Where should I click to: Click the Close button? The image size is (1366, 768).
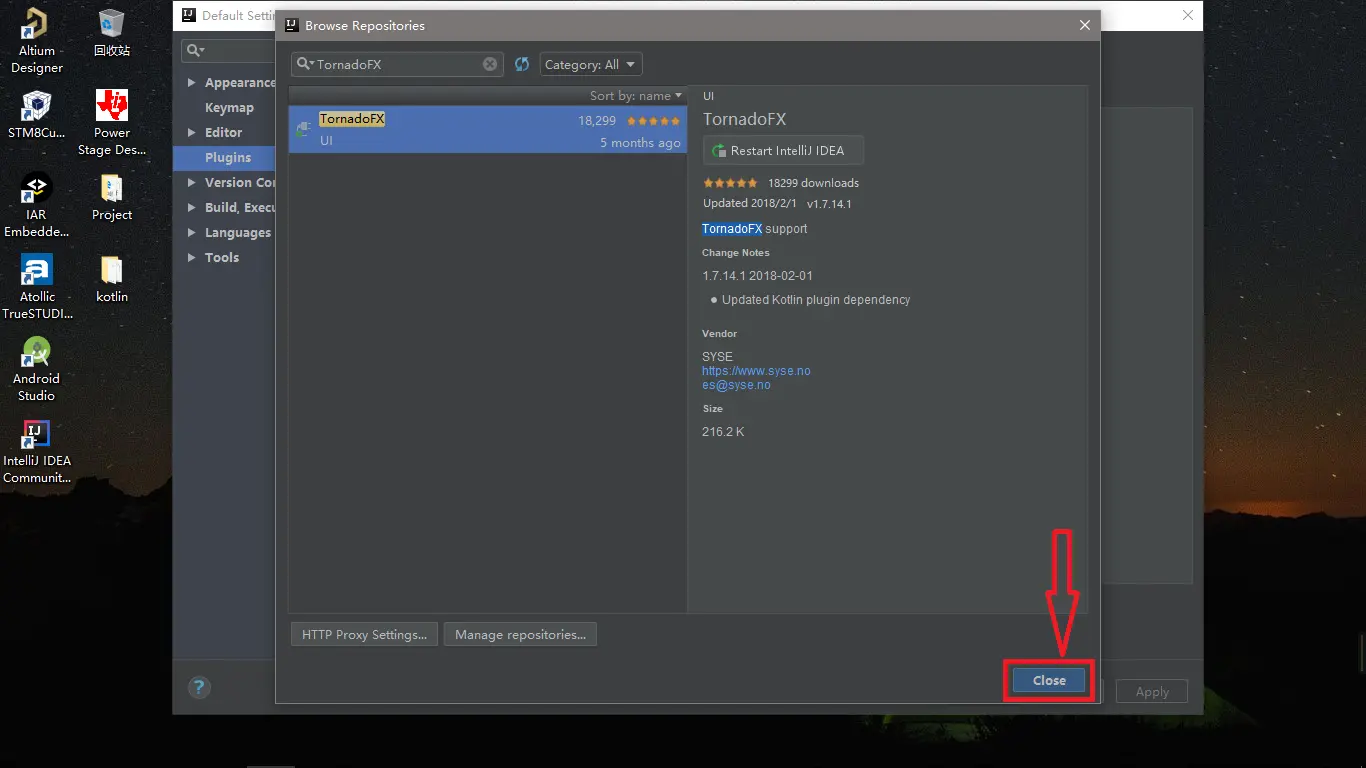1049,680
